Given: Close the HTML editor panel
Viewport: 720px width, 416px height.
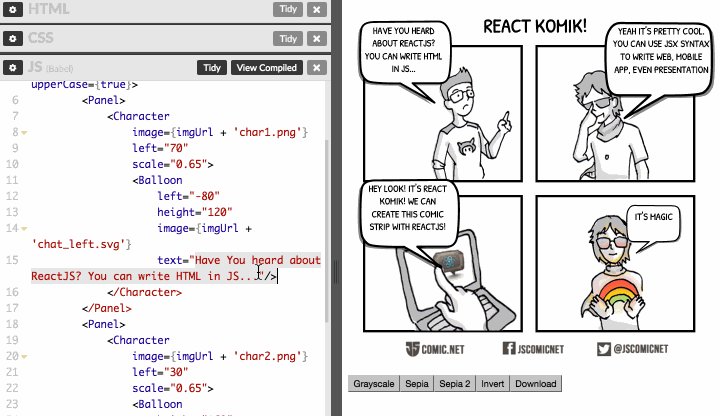Looking at the screenshot, I should coord(316,9).
